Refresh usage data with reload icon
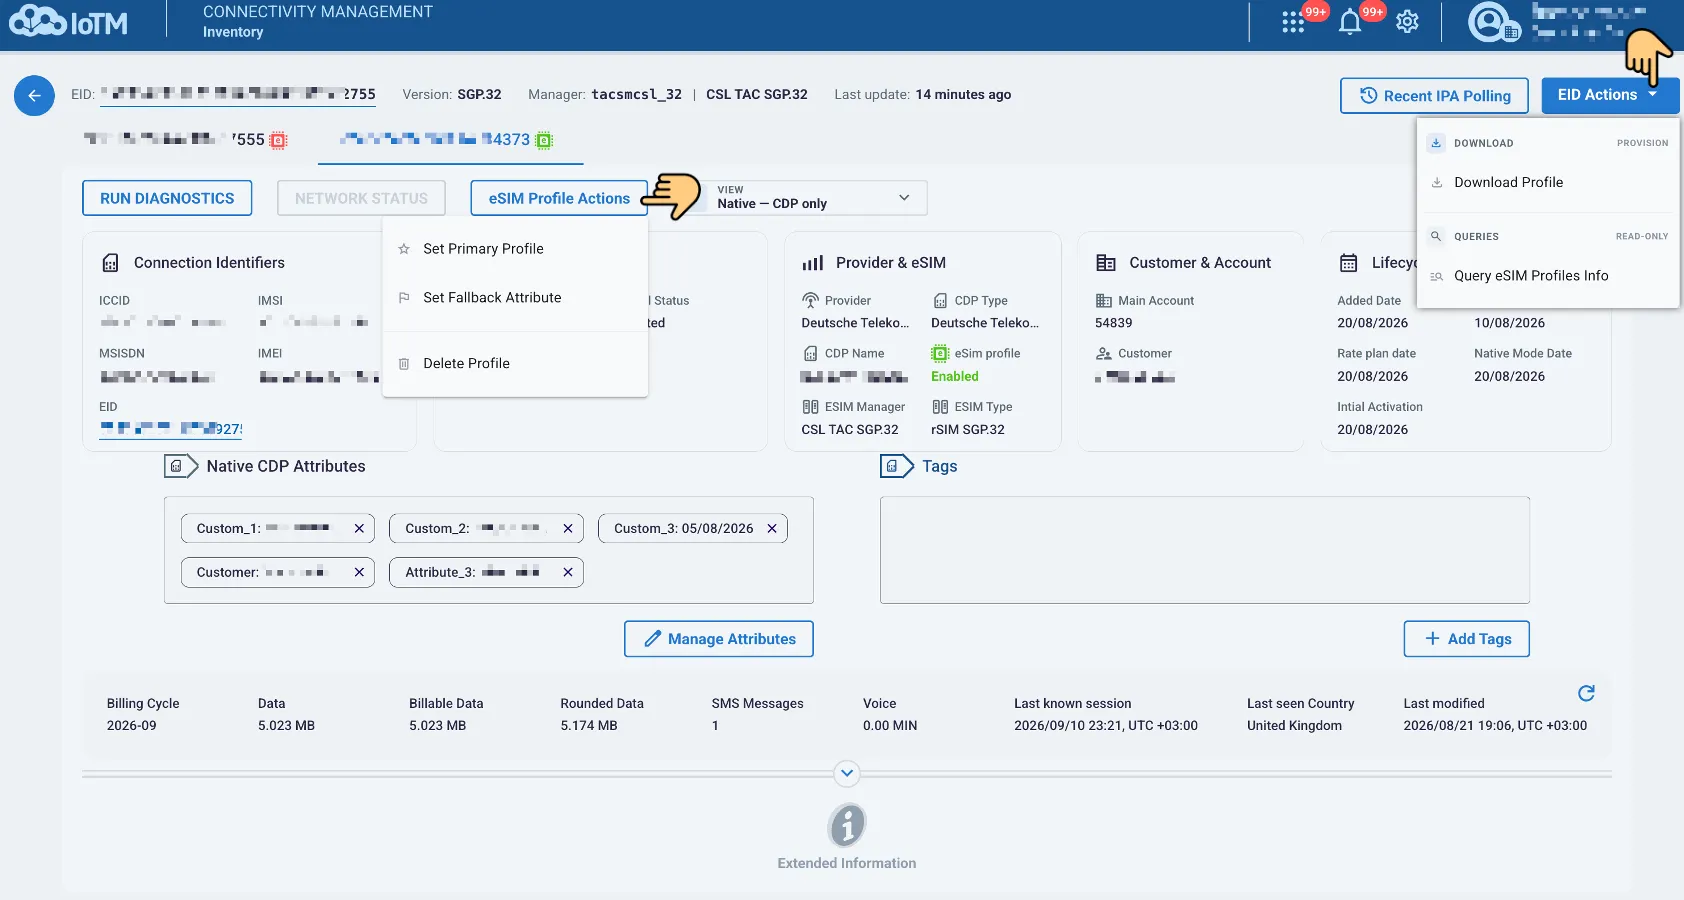 coord(1586,693)
